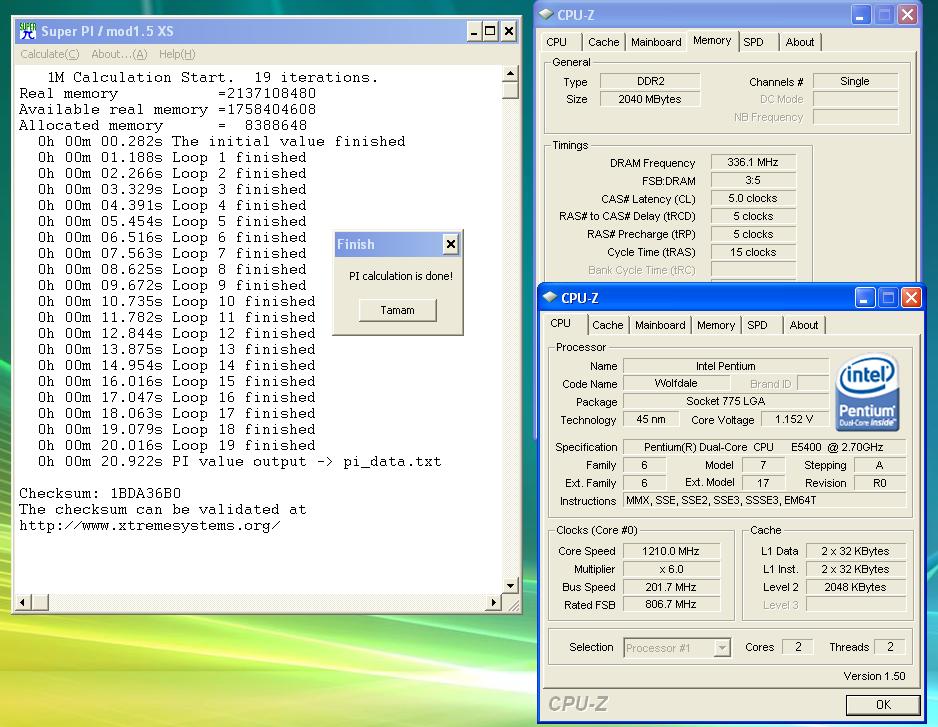Screen dimensions: 938x727
Task: Click the Intel Pentium logo badge
Action: [x=867, y=393]
